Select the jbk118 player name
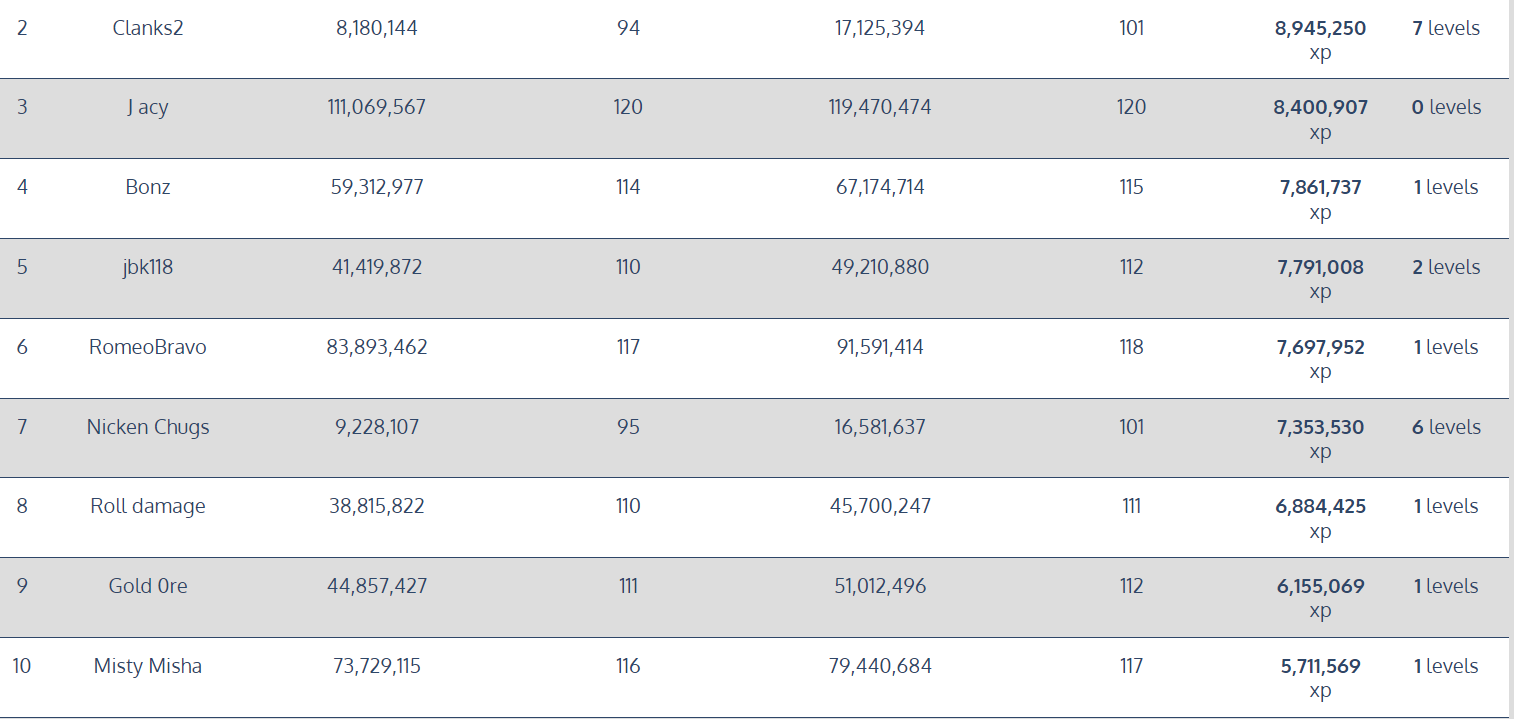Image resolution: width=1514 pixels, height=719 pixels. pos(148,267)
